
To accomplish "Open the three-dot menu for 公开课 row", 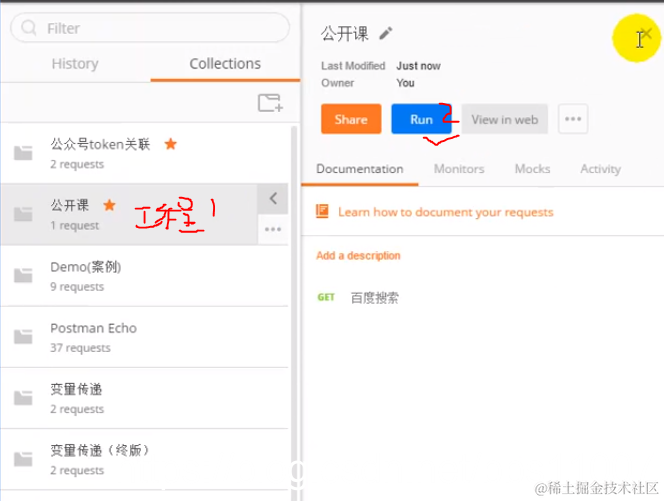I will [273, 230].
